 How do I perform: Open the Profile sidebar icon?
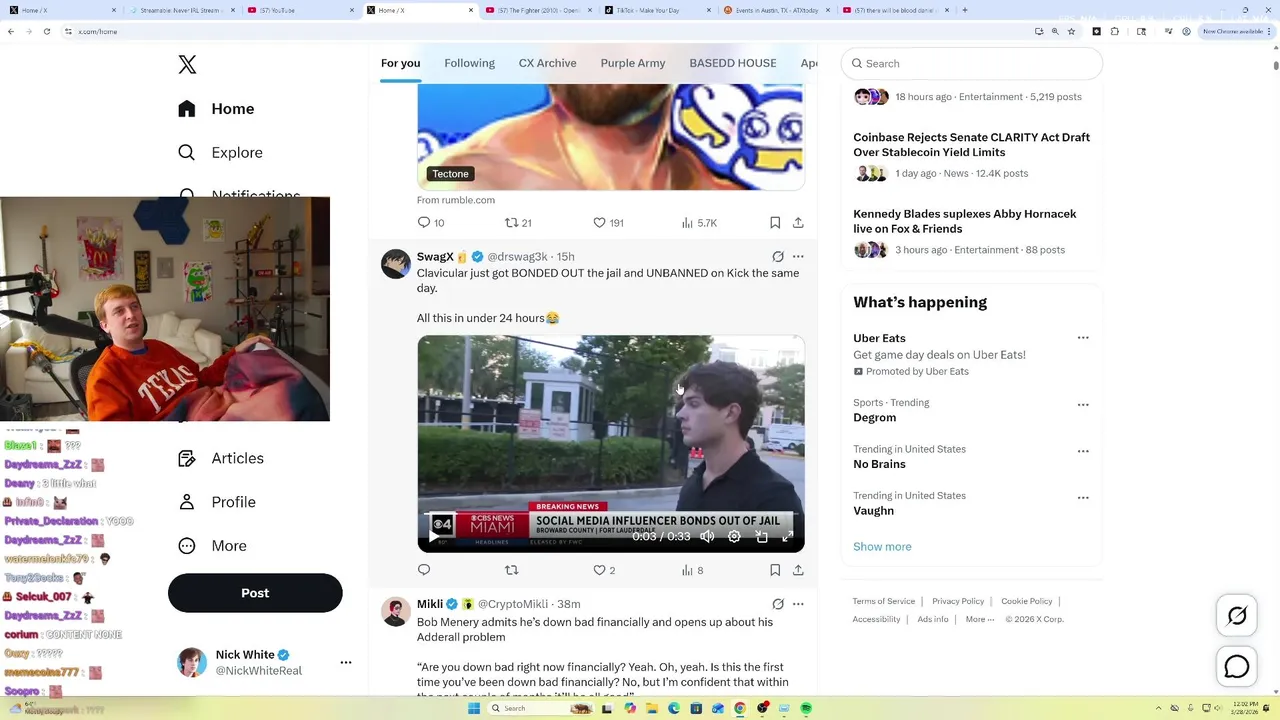[x=186, y=502]
